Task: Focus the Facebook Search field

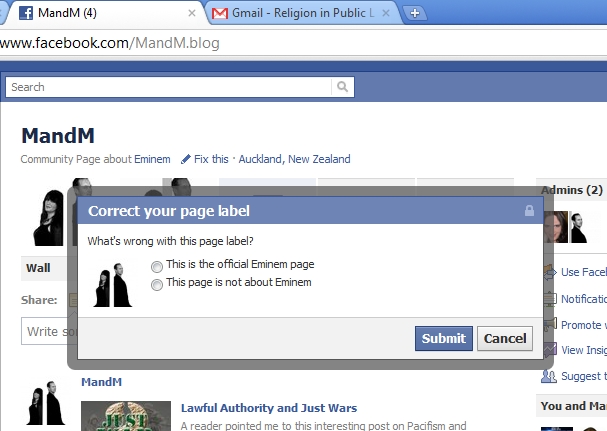Action: [x=169, y=87]
